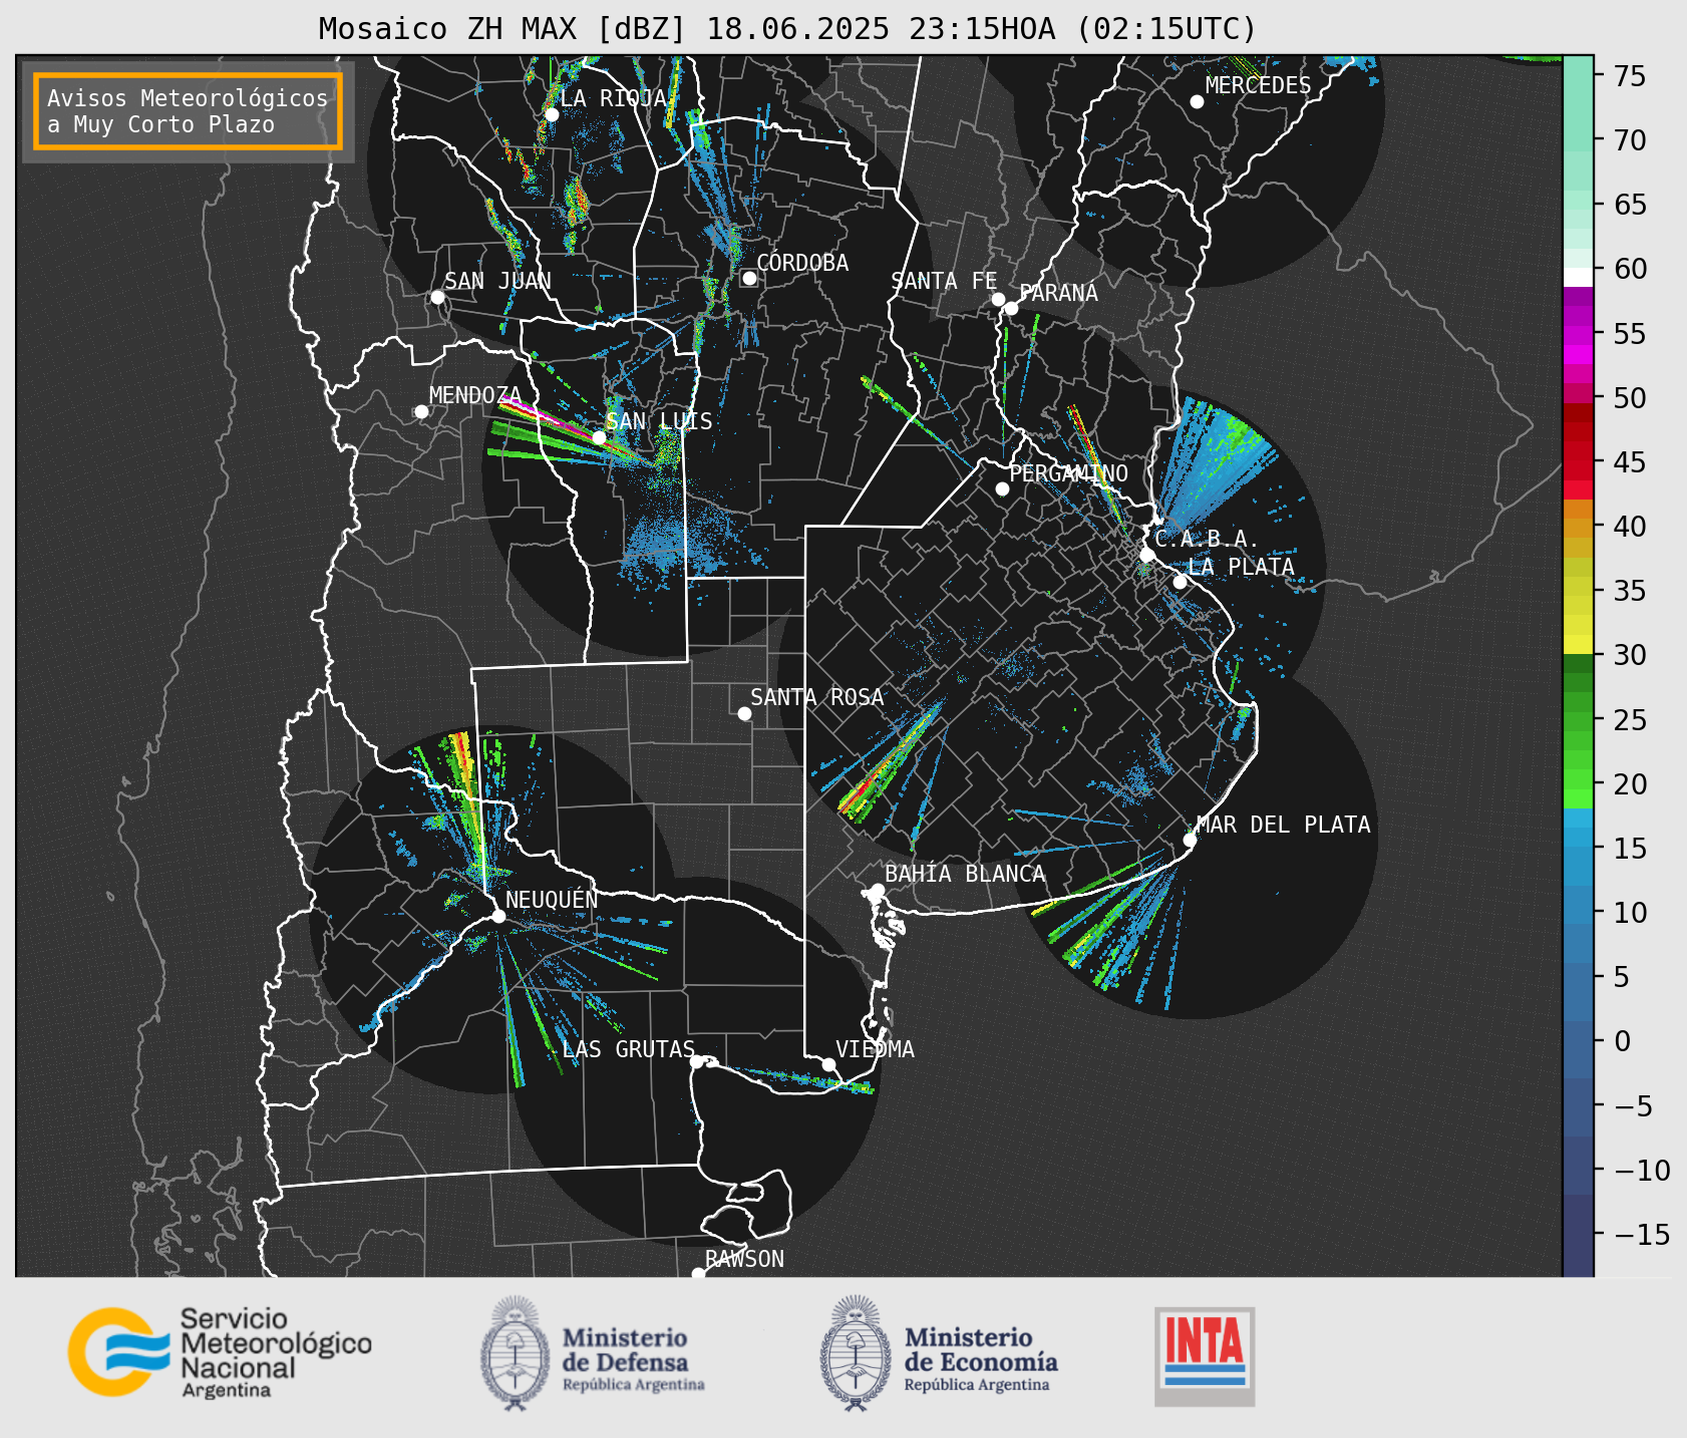Click the VIEDMA city marker dot
Viewport: 1687px width, 1438px height.
[829, 1064]
